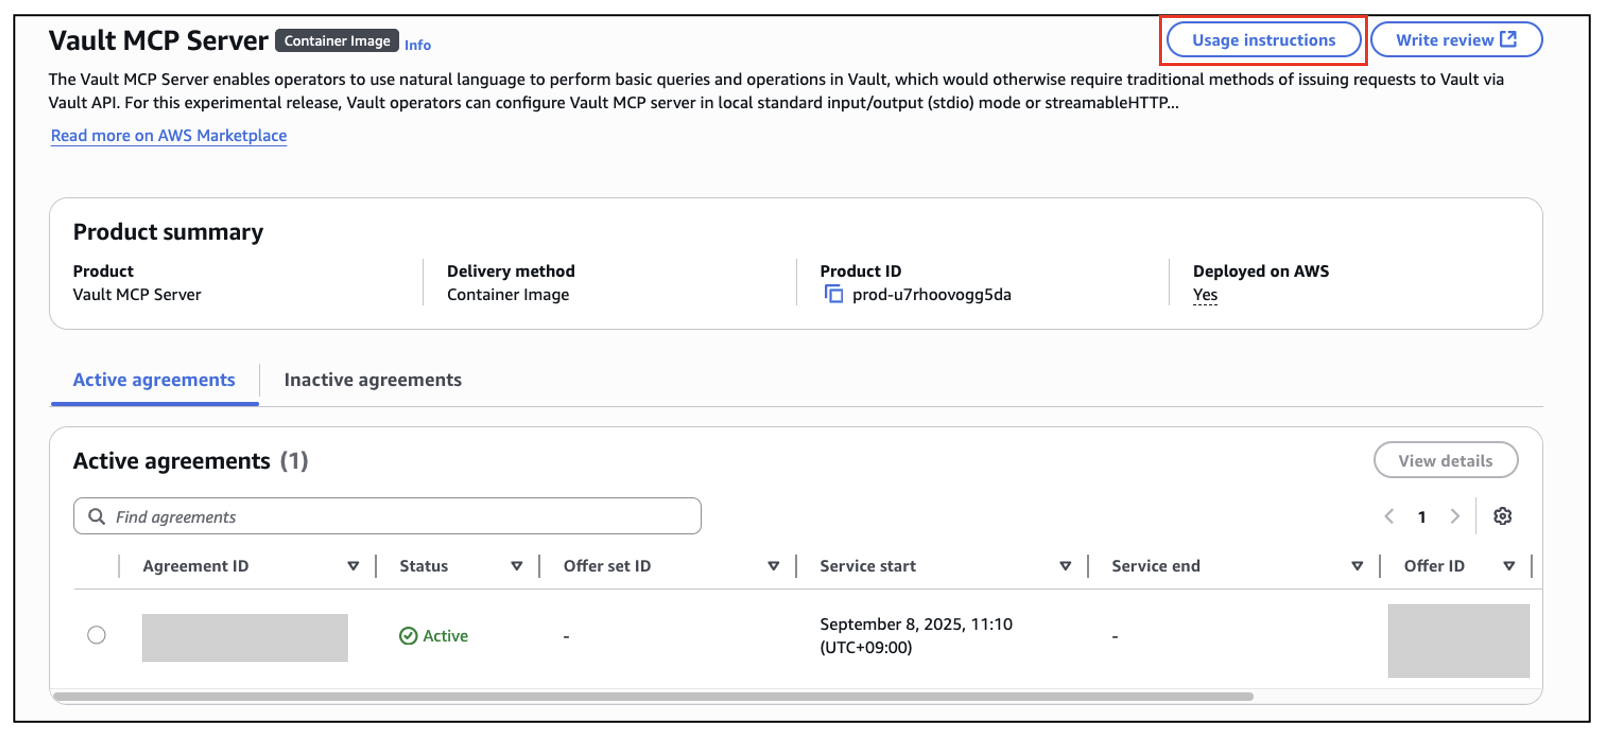Click the horizontal table scrollbar
The width and height of the screenshot is (1610, 738).
(x=653, y=696)
